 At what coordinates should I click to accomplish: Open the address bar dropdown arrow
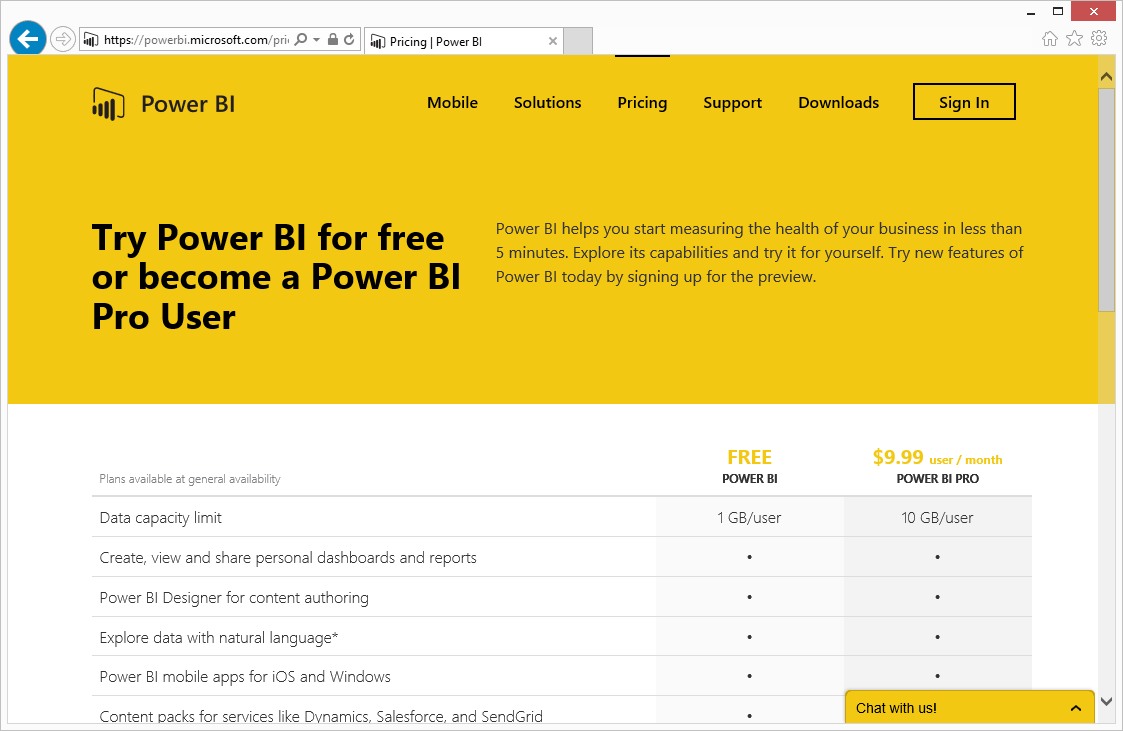(x=317, y=39)
